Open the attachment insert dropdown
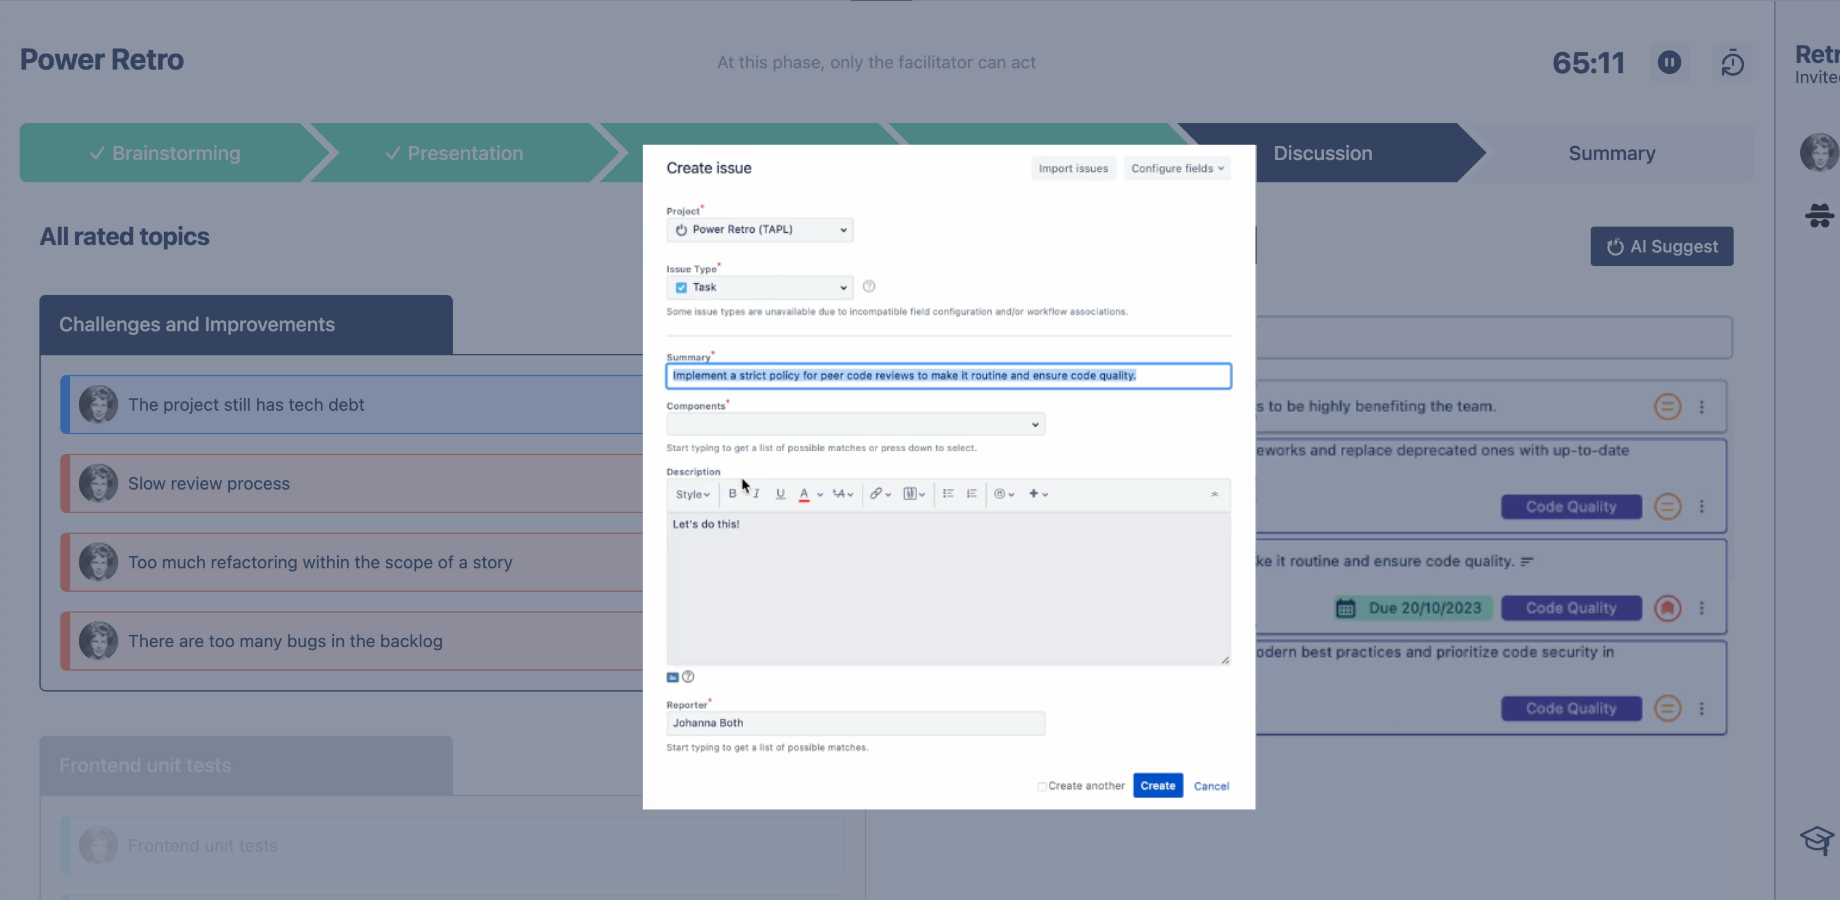Screen dimensions: 1840x900 pyautogui.click(x=914, y=494)
